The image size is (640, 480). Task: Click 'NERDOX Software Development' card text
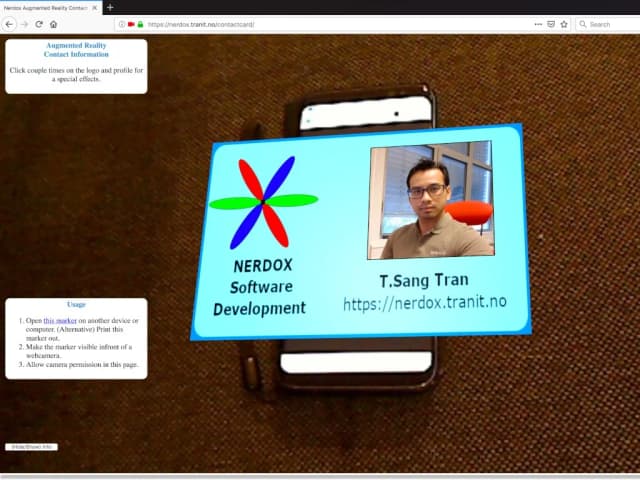pyautogui.click(x=260, y=287)
